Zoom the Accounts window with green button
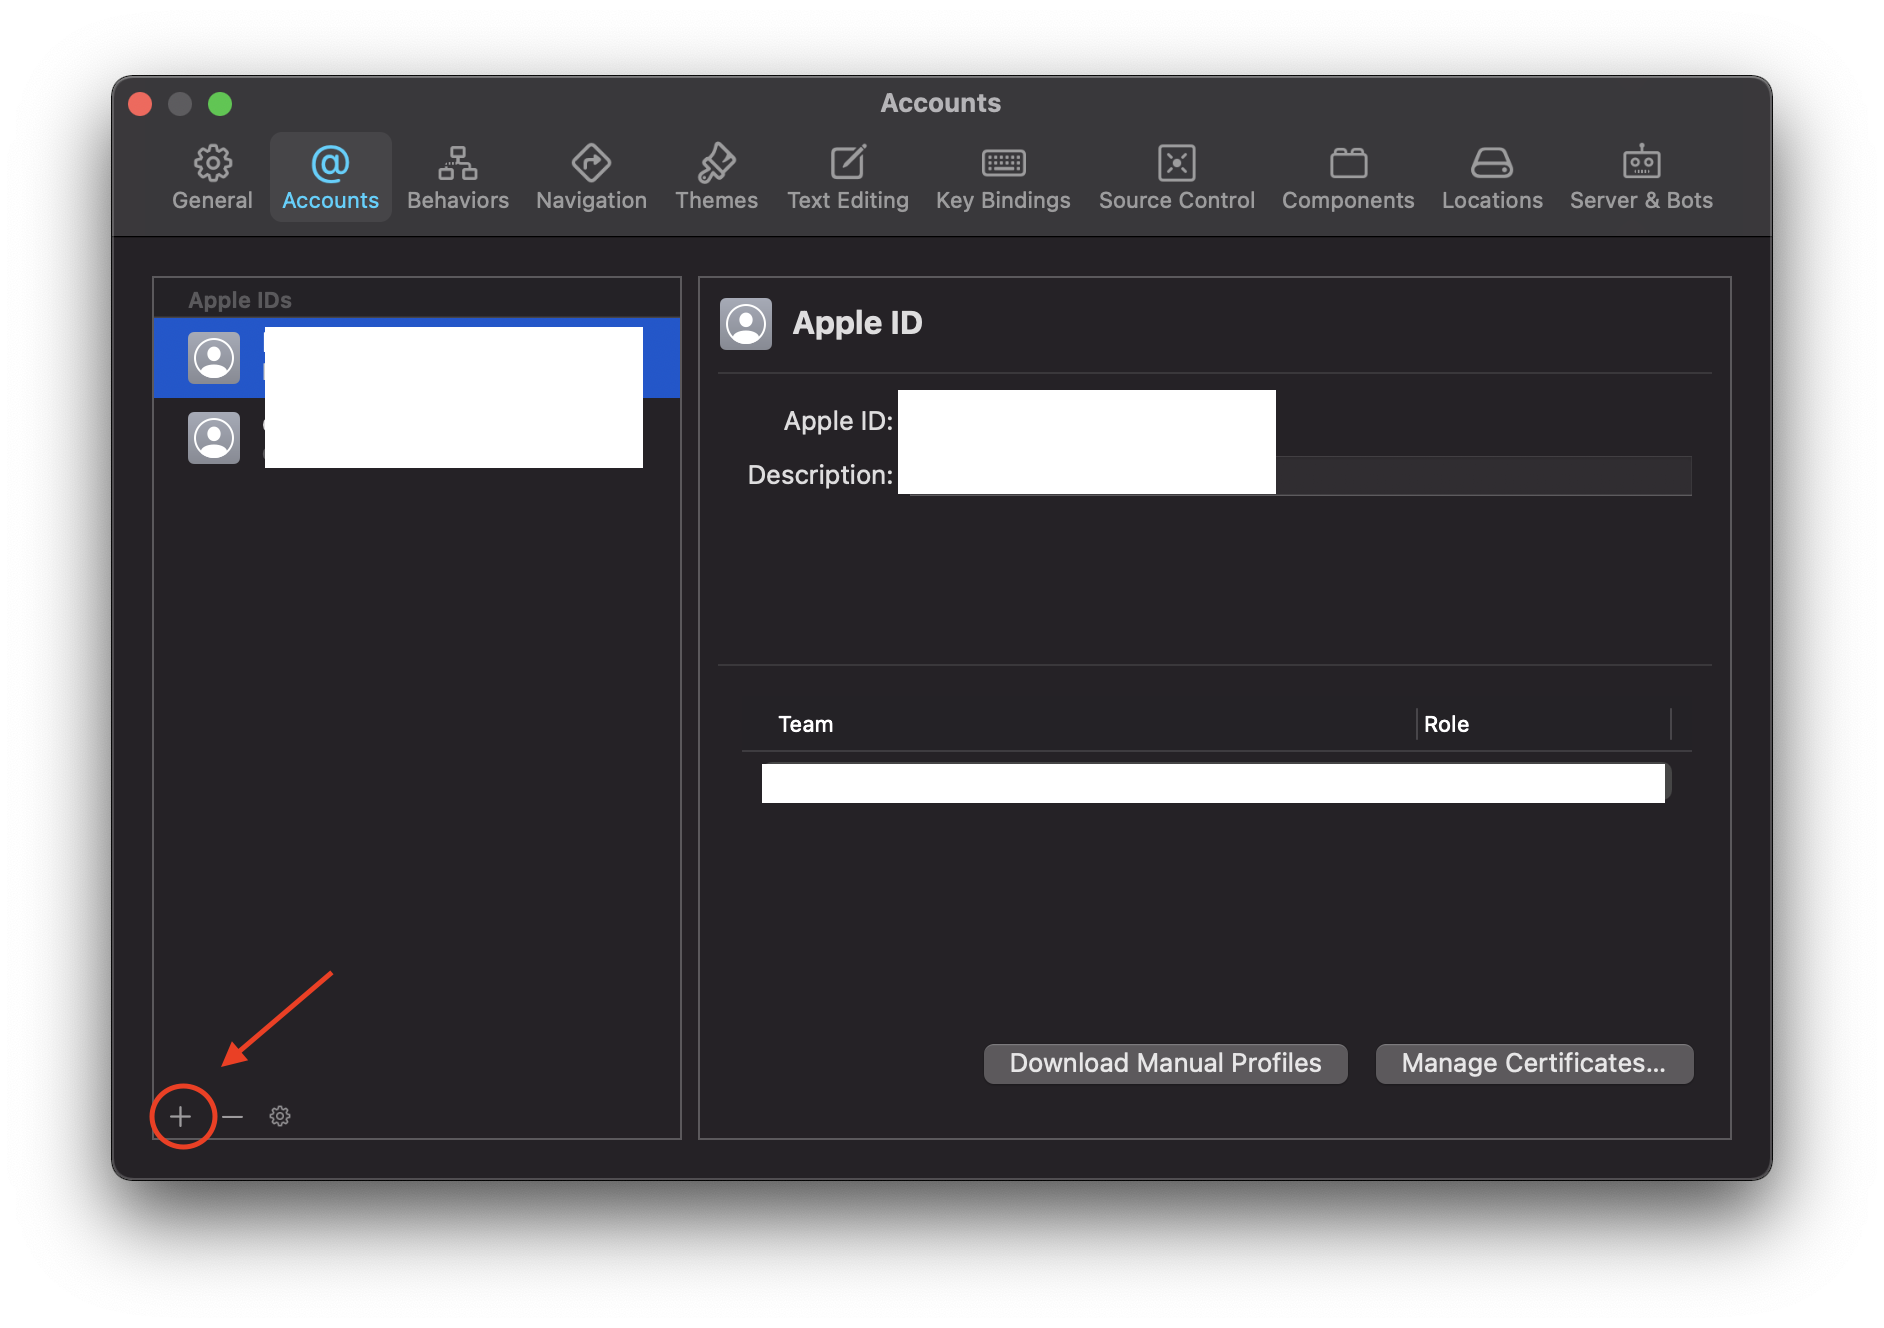The image size is (1884, 1328). [x=220, y=104]
